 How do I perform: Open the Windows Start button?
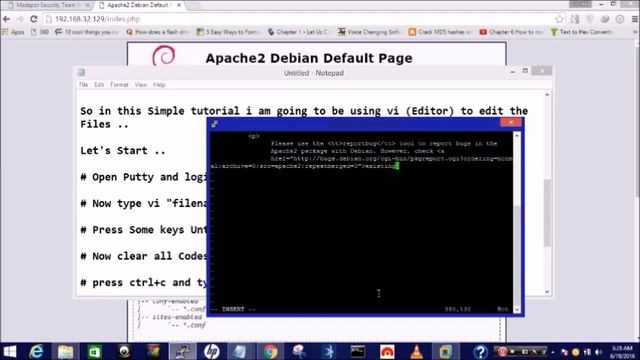click(9, 351)
